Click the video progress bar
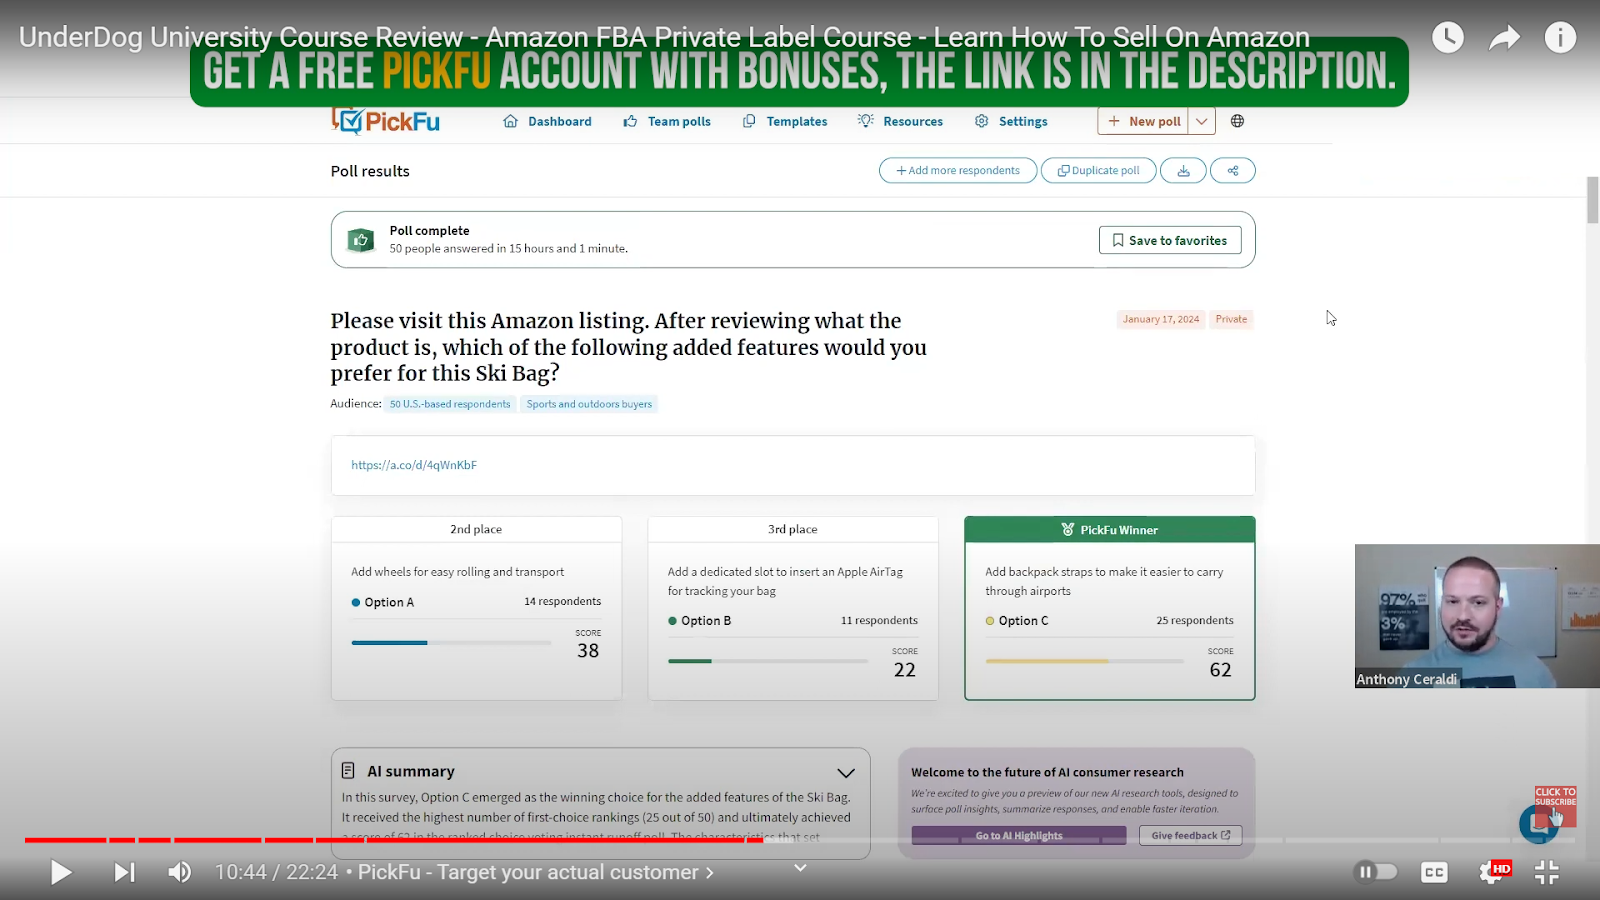Image resolution: width=1600 pixels, height=900 pixels. pyautogui.click(x=800, y=840)
